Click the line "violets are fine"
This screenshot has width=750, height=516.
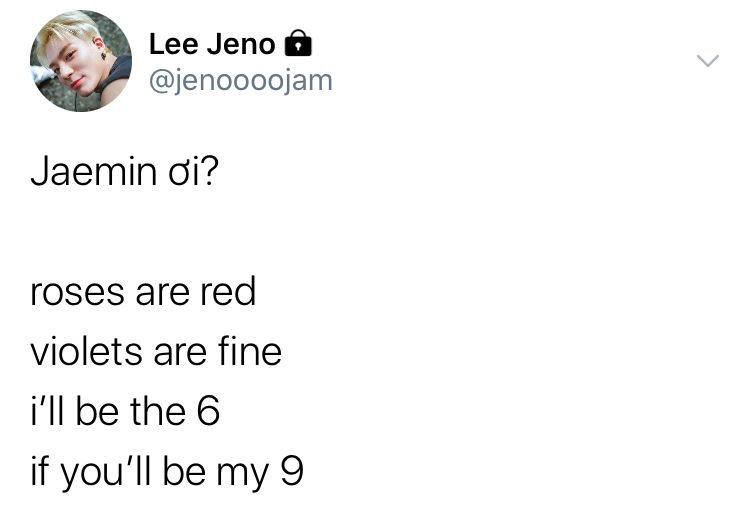(x=156, y=351)
